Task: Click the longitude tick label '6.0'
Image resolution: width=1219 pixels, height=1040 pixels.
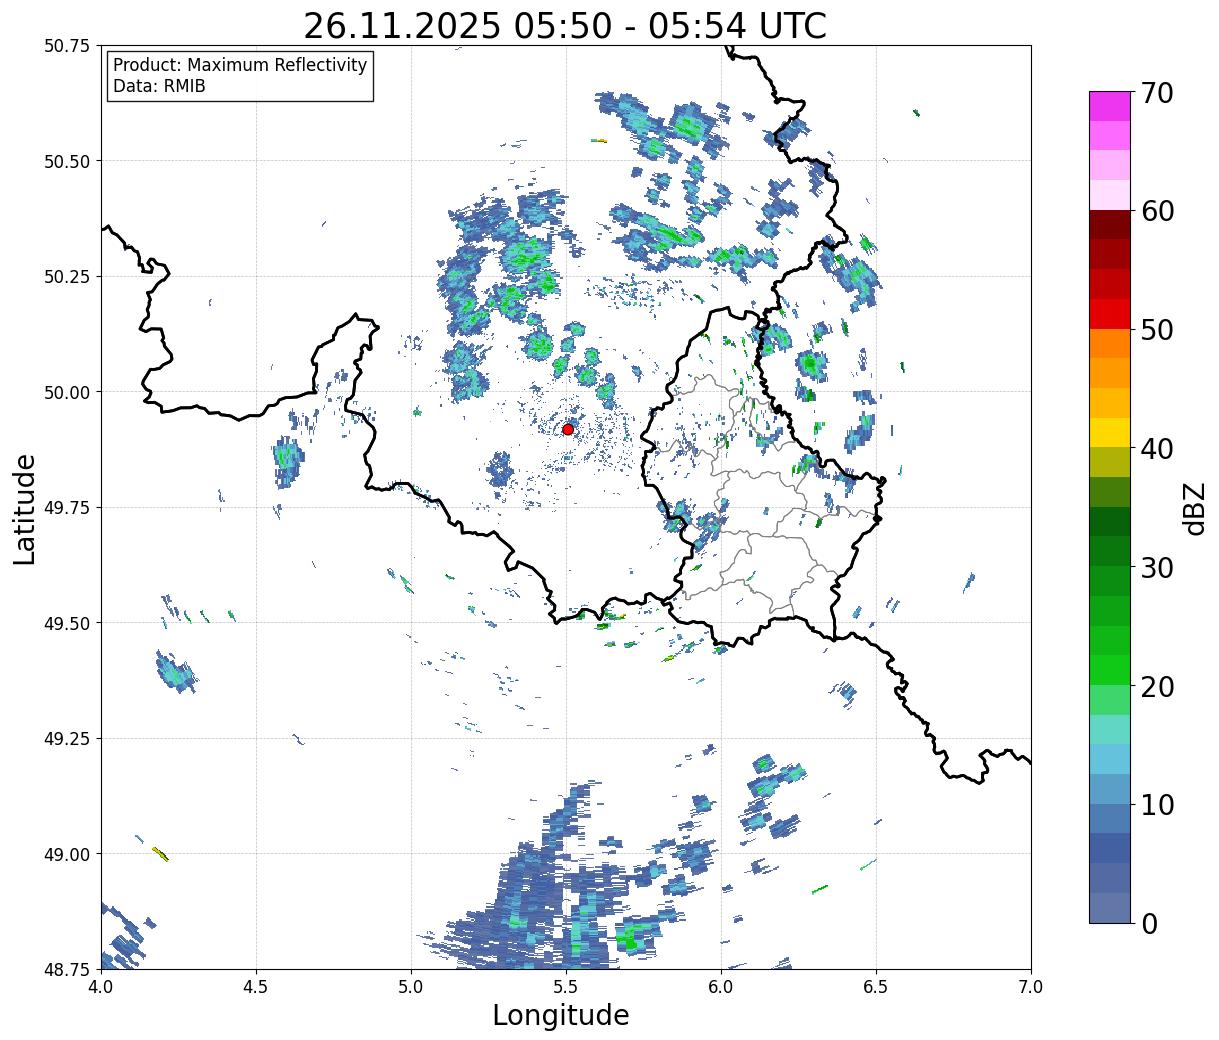Action: point(721,986)
